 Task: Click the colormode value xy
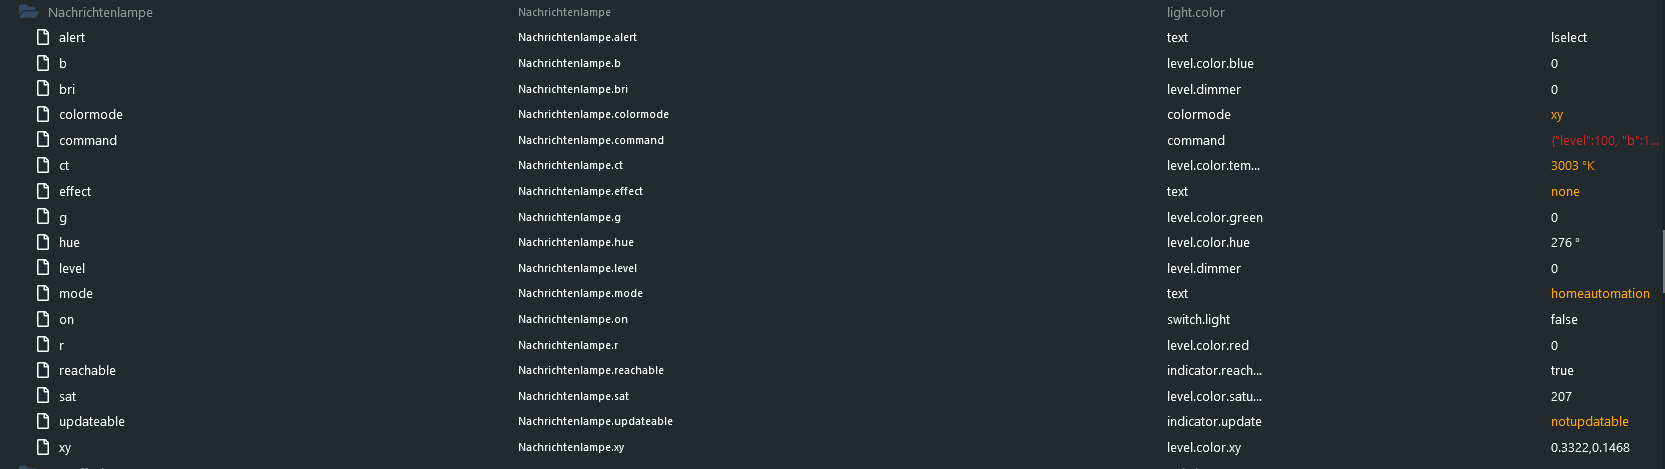1557,115
